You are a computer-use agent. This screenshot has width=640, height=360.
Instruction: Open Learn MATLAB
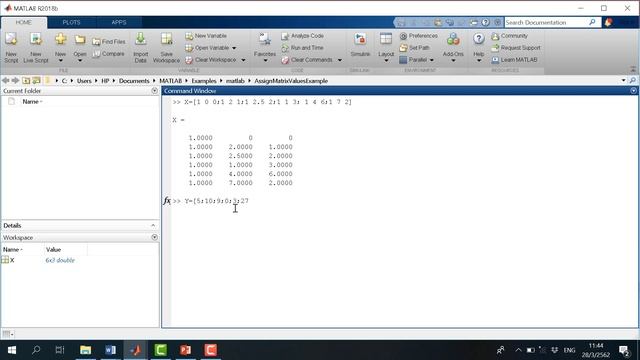click(x=514, y=60)
